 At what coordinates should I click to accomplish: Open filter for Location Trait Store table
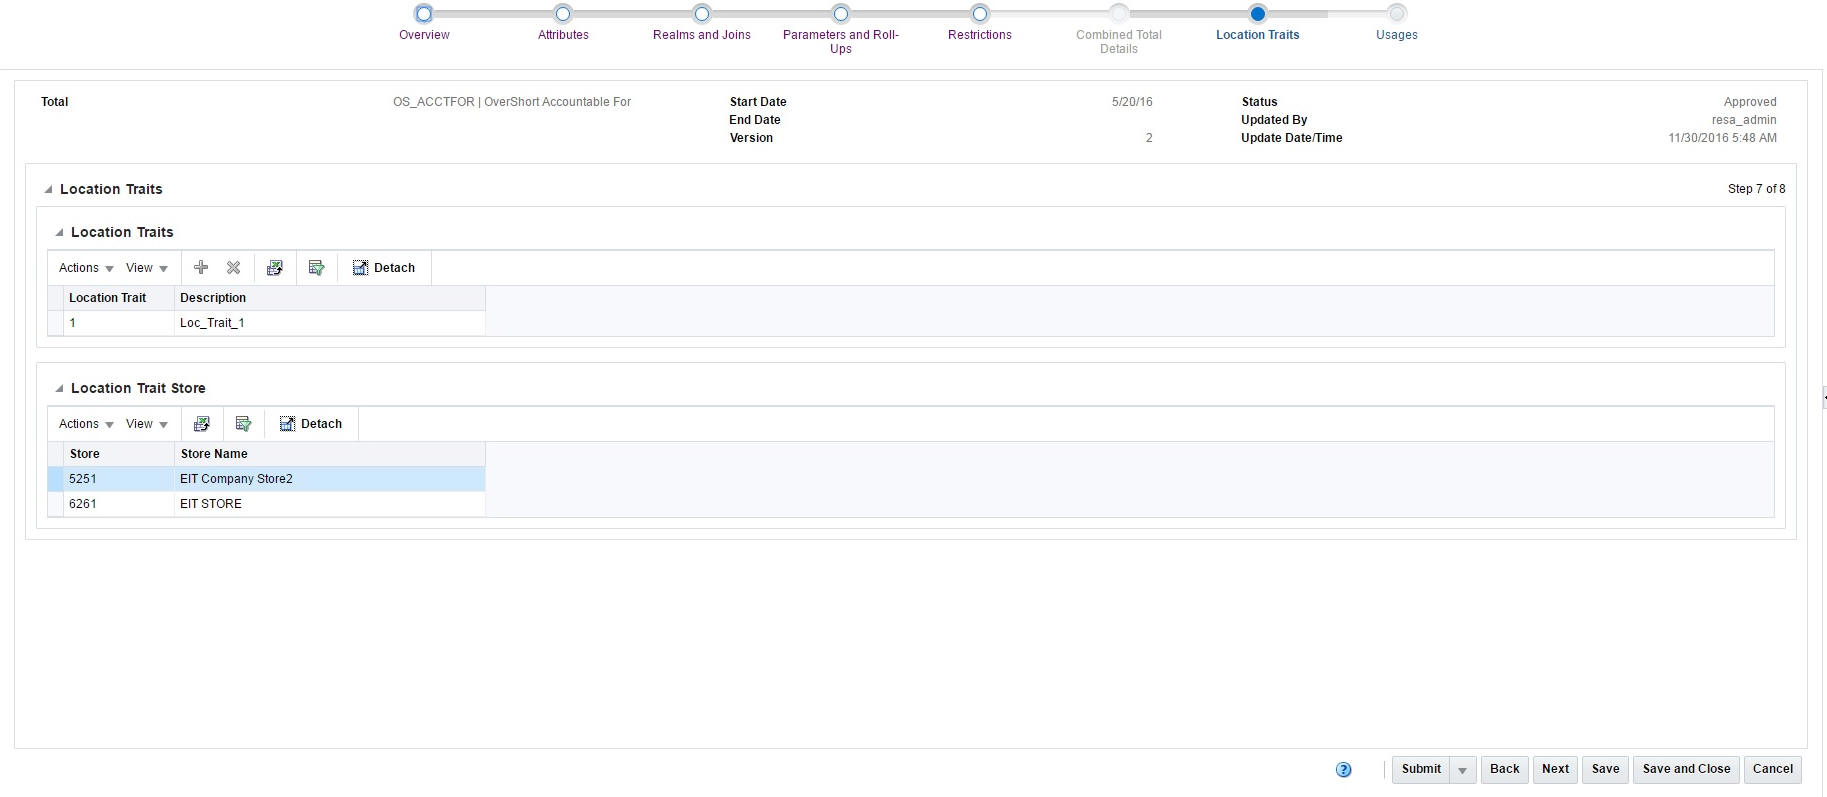(x=243, y=424)
